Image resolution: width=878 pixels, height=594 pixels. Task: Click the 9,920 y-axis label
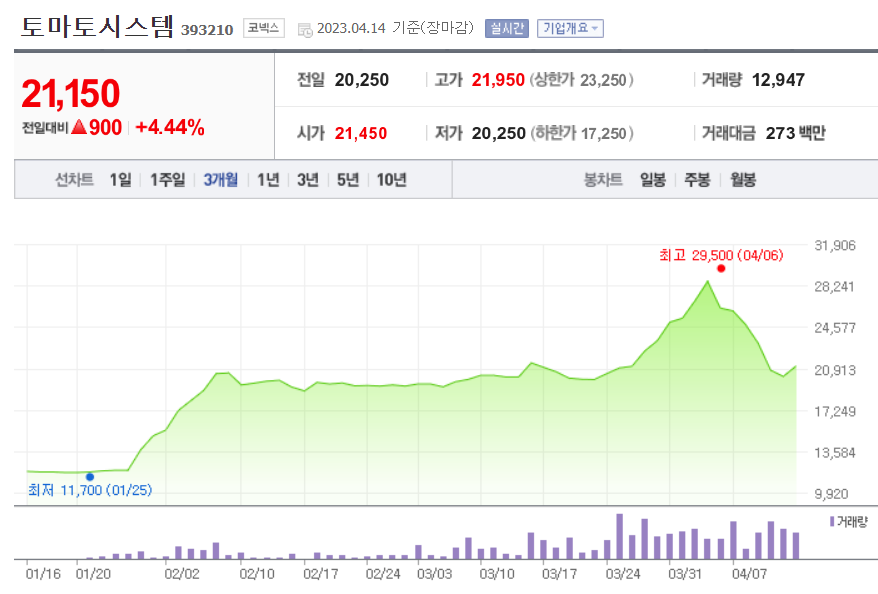pos(831,494)
